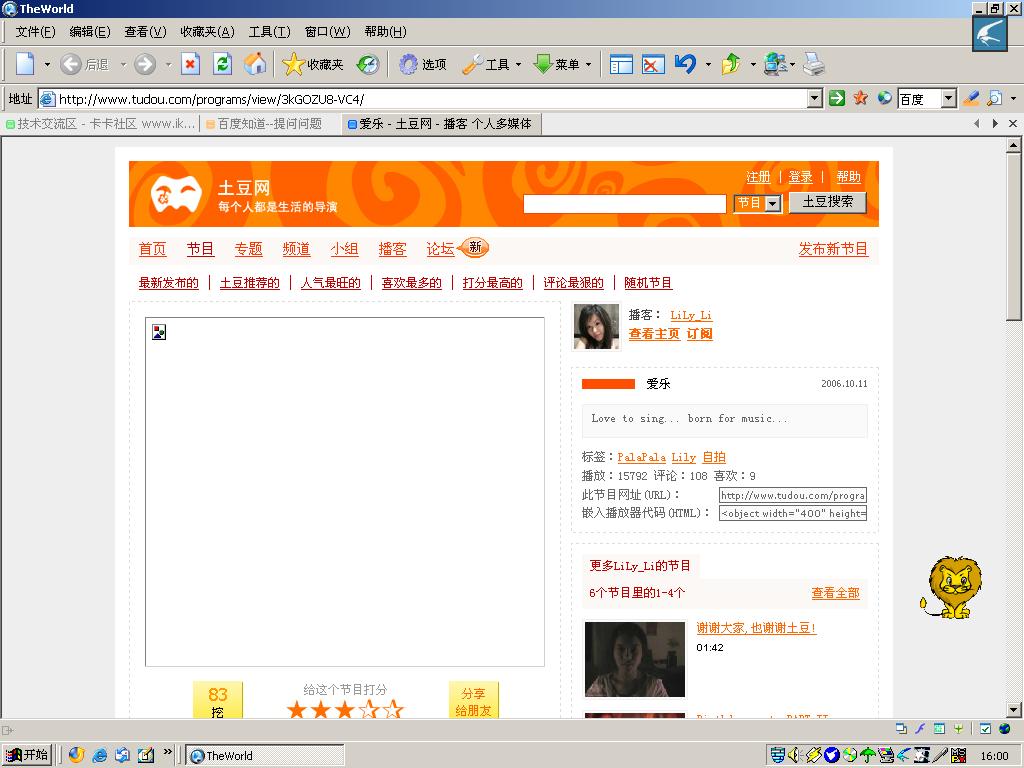Viewport: 1024px width, 768px height.
Task: Click the green up-arrow folder icon
Action: pyautogui.click(x=731, y=64)
